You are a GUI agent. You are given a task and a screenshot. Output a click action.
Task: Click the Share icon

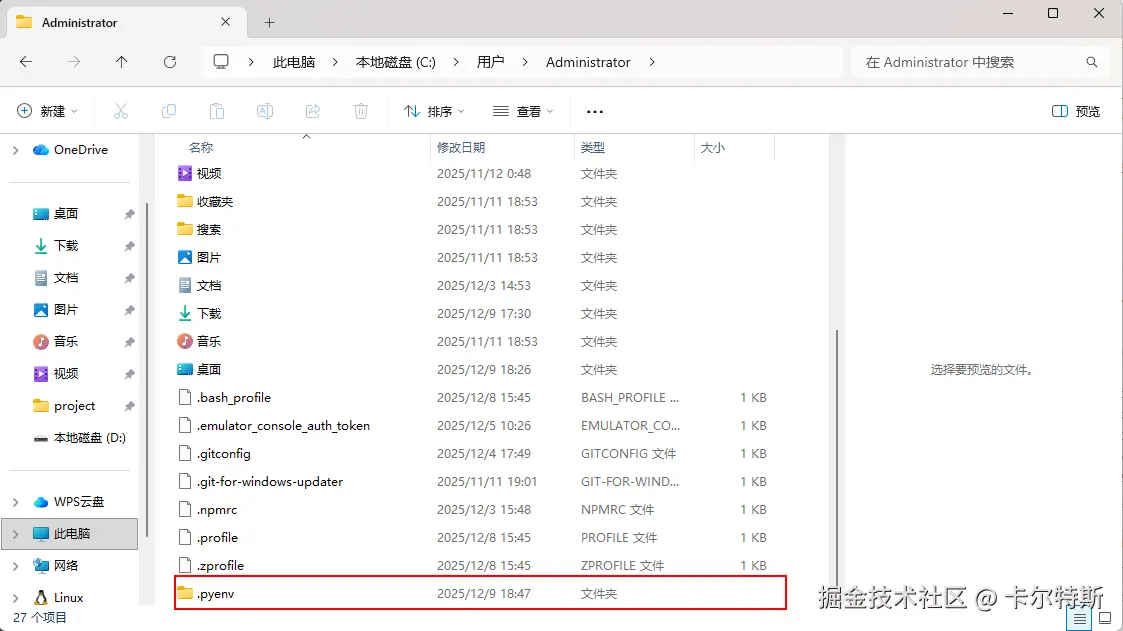pos(312,111)
